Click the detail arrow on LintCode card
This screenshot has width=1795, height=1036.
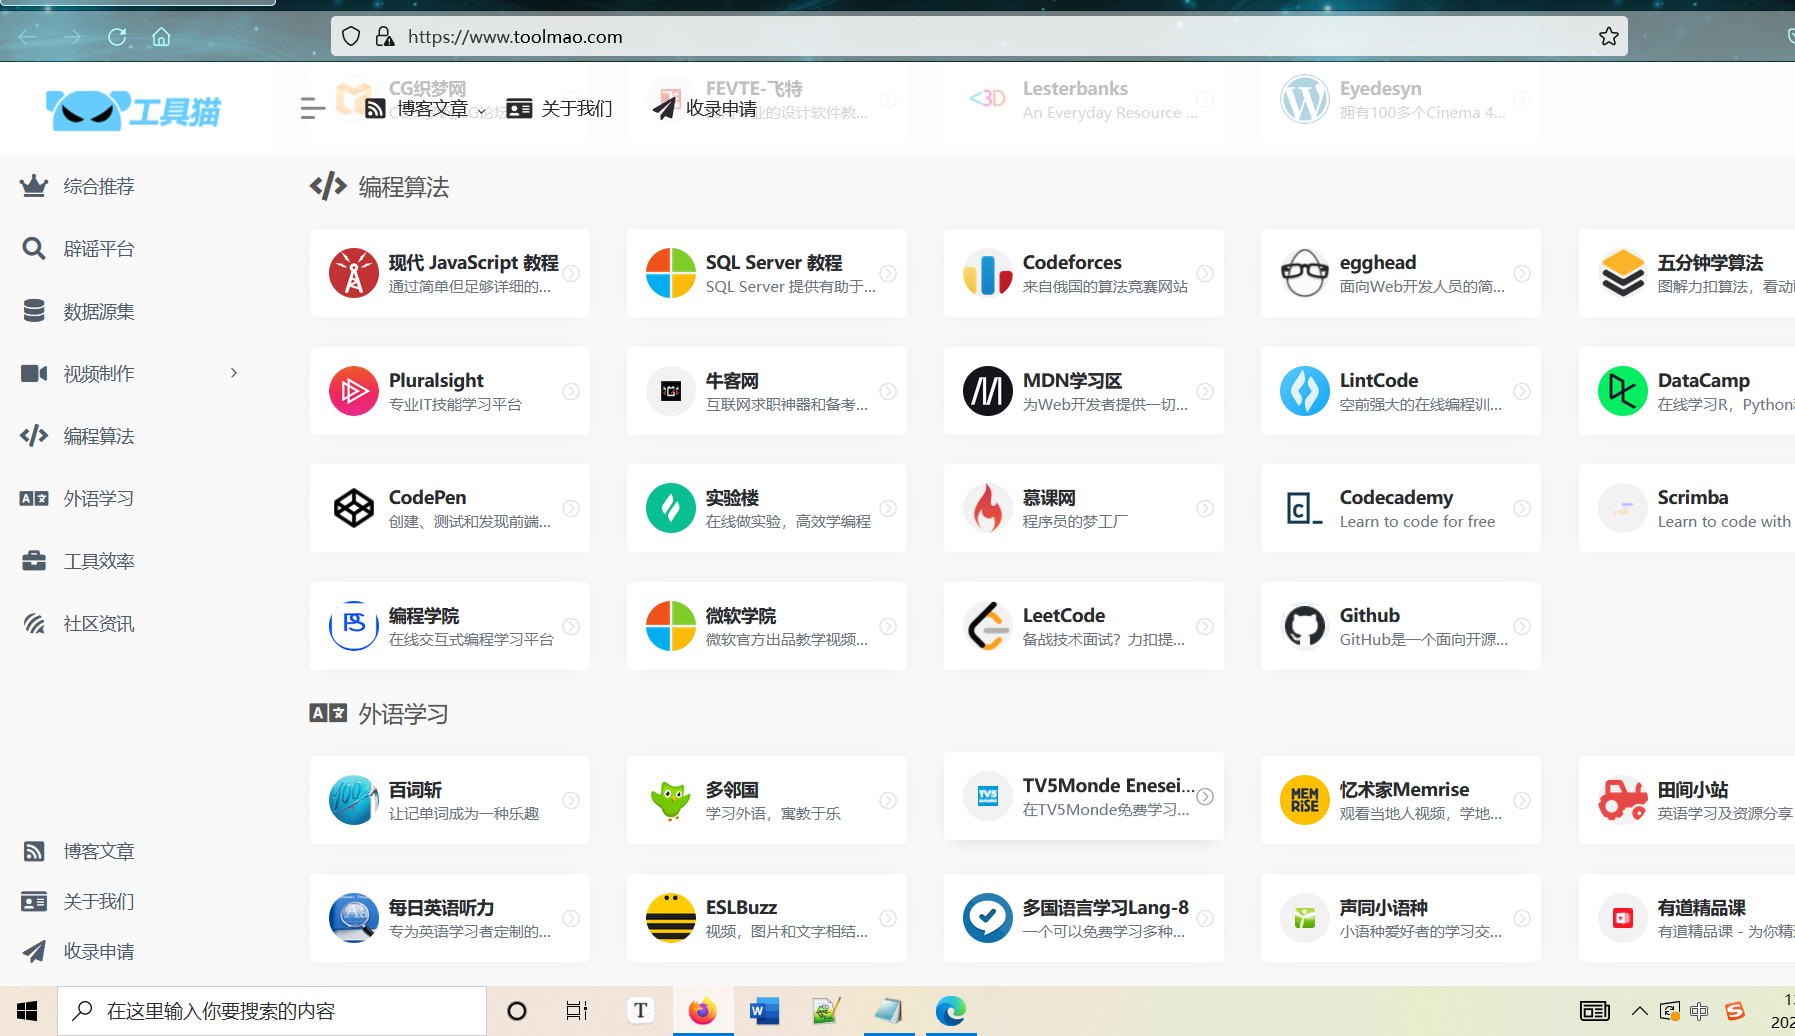coord(1522,391)
